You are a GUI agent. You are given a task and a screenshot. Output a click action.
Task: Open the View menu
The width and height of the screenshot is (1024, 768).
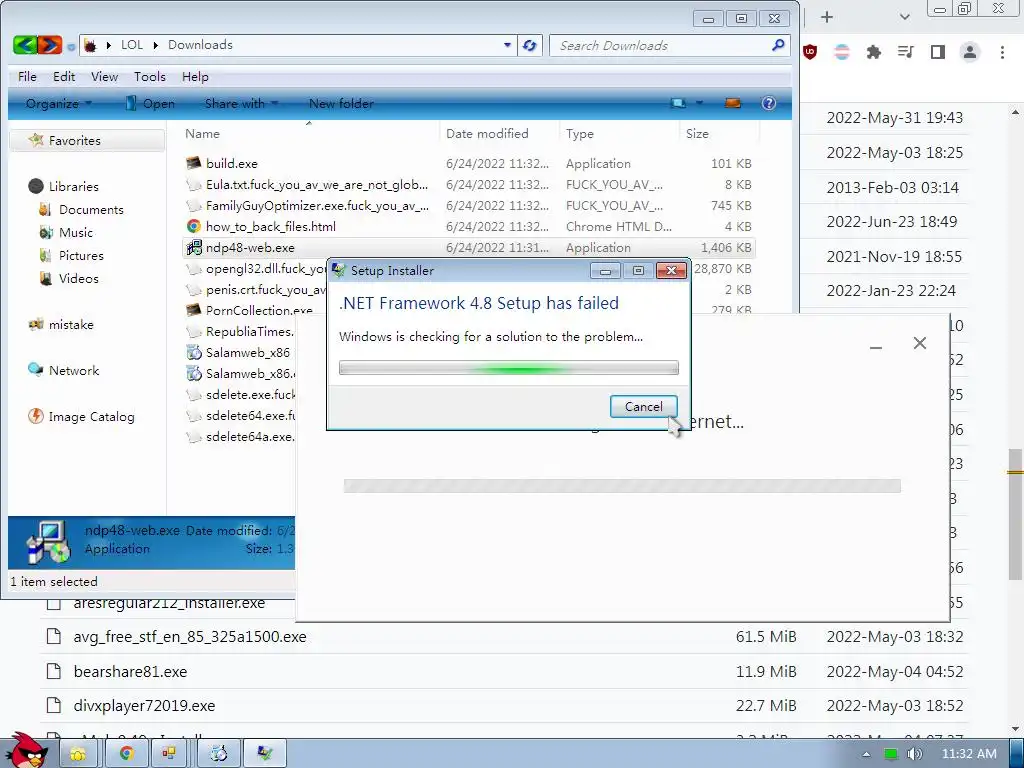[x=104, y=76]
